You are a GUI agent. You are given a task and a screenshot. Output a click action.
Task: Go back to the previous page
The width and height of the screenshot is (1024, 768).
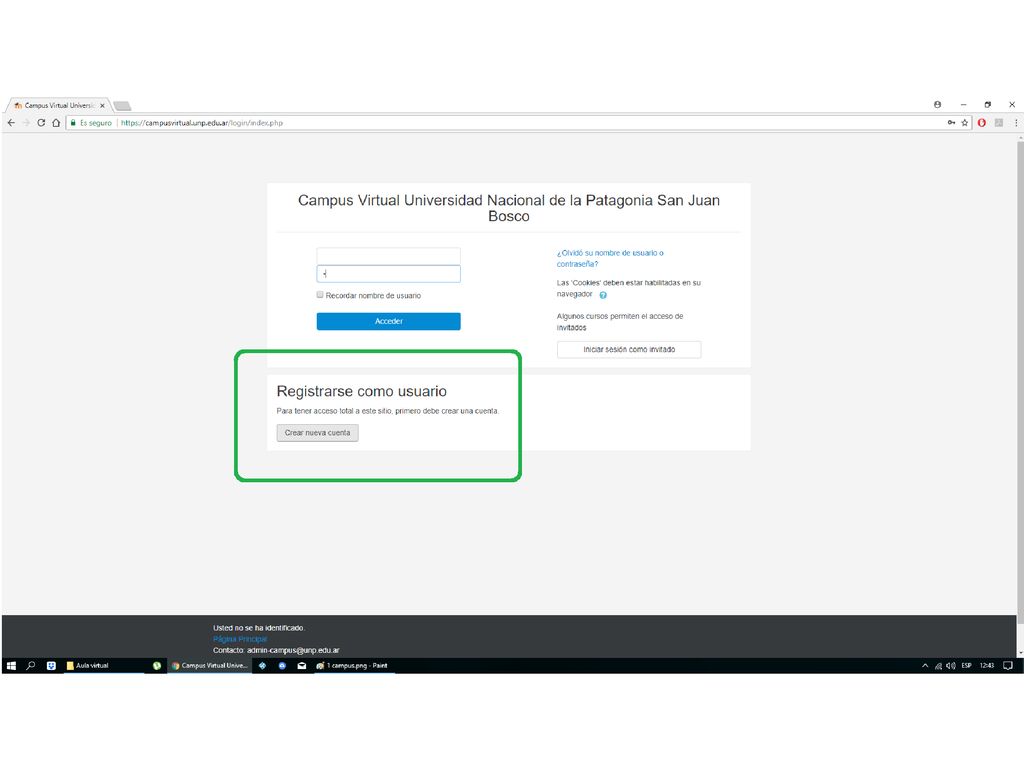pyautogui.click(x=11, y=123)
